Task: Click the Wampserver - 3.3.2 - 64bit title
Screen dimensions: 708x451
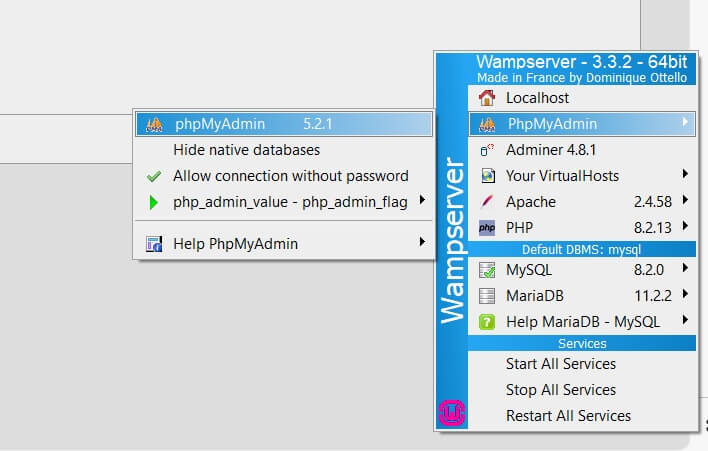Action: 582,62
